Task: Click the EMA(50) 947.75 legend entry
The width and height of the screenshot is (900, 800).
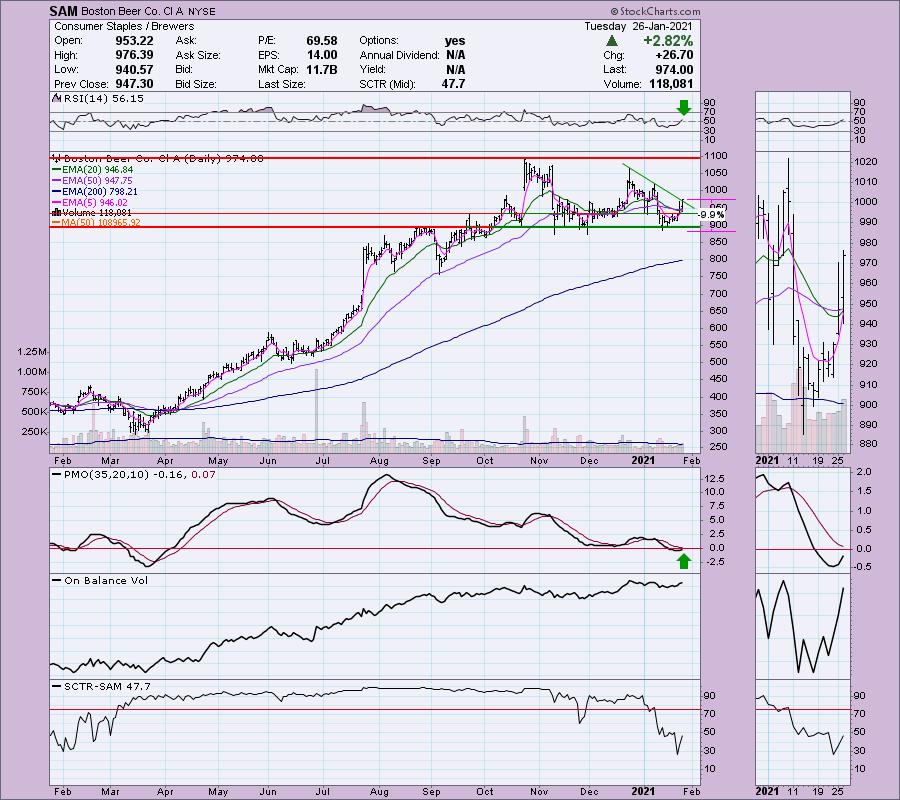Action: tap(92, 181)
